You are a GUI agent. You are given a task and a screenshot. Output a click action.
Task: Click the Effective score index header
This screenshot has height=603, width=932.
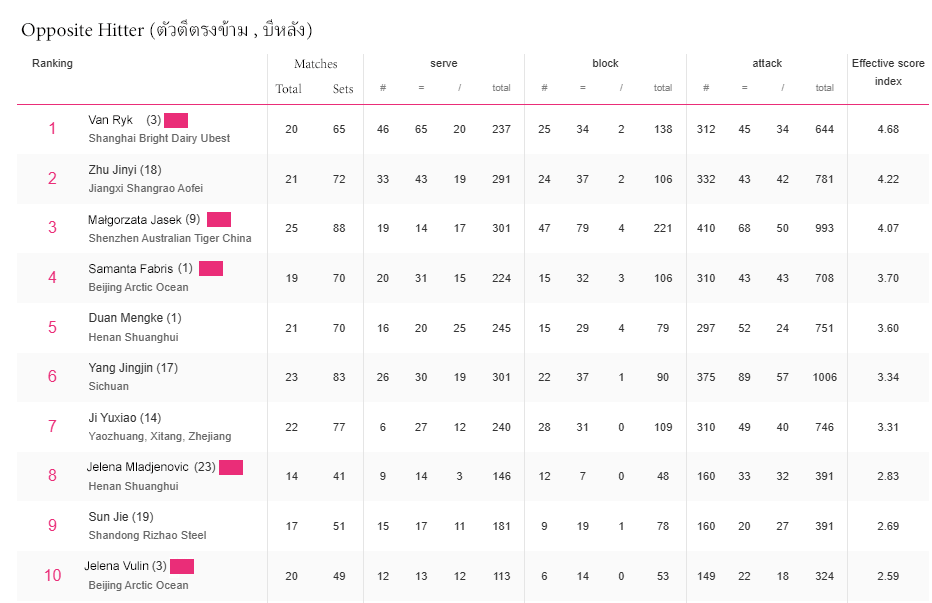click(887, 72)
